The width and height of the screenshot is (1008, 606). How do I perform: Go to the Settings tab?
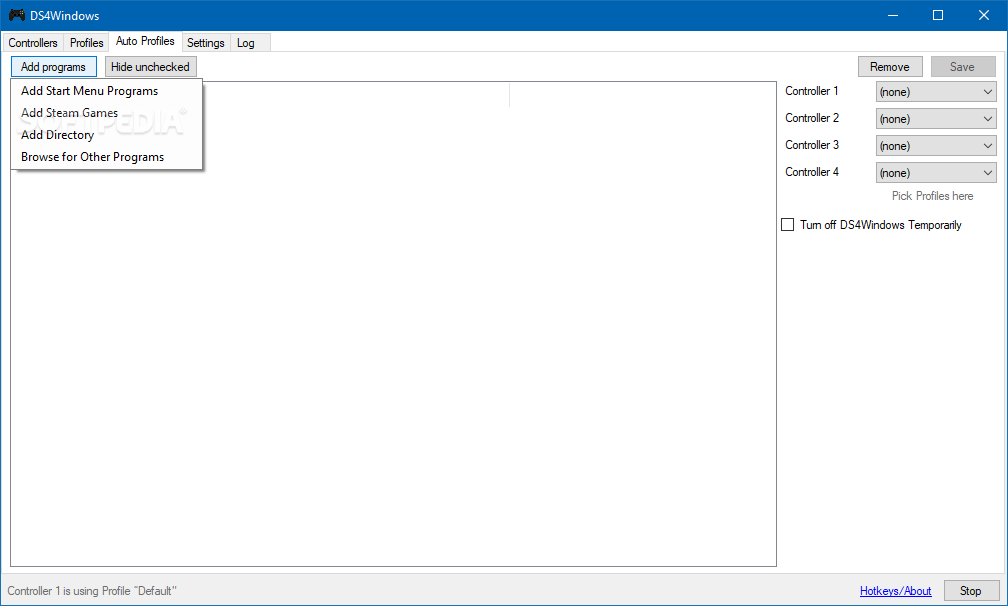click(x=206, y=42)
